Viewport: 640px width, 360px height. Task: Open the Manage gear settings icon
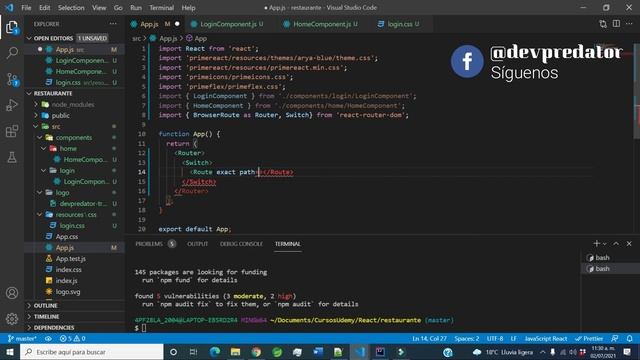(12, 318)
